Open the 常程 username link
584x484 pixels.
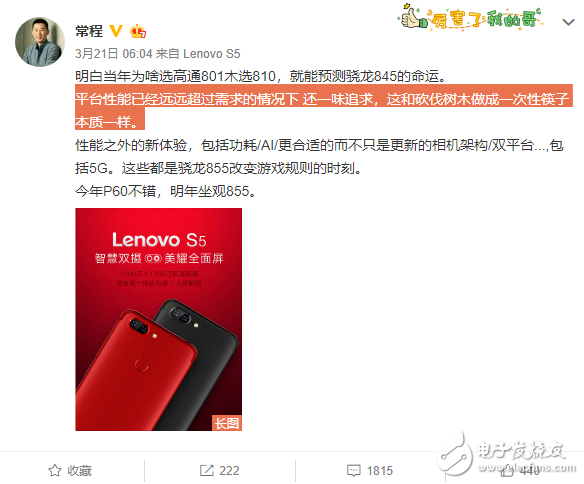89,31
